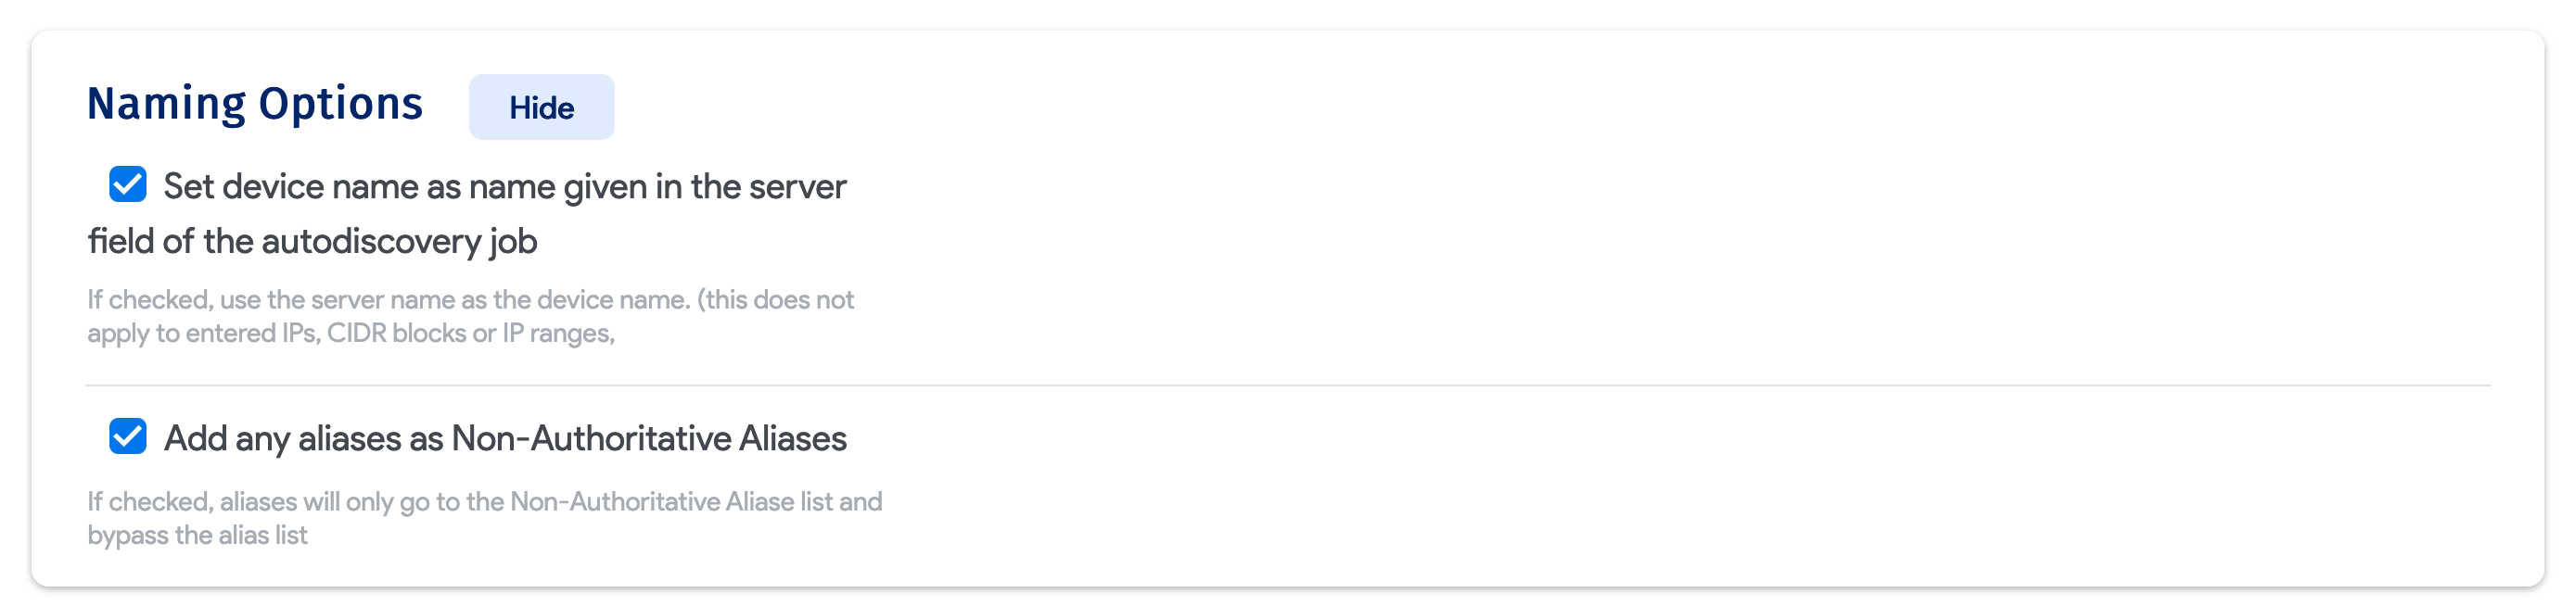The image size is (2576, 606).
Task: Uncheck Add any aliases as Non-Authoritative
Action: 128,437
